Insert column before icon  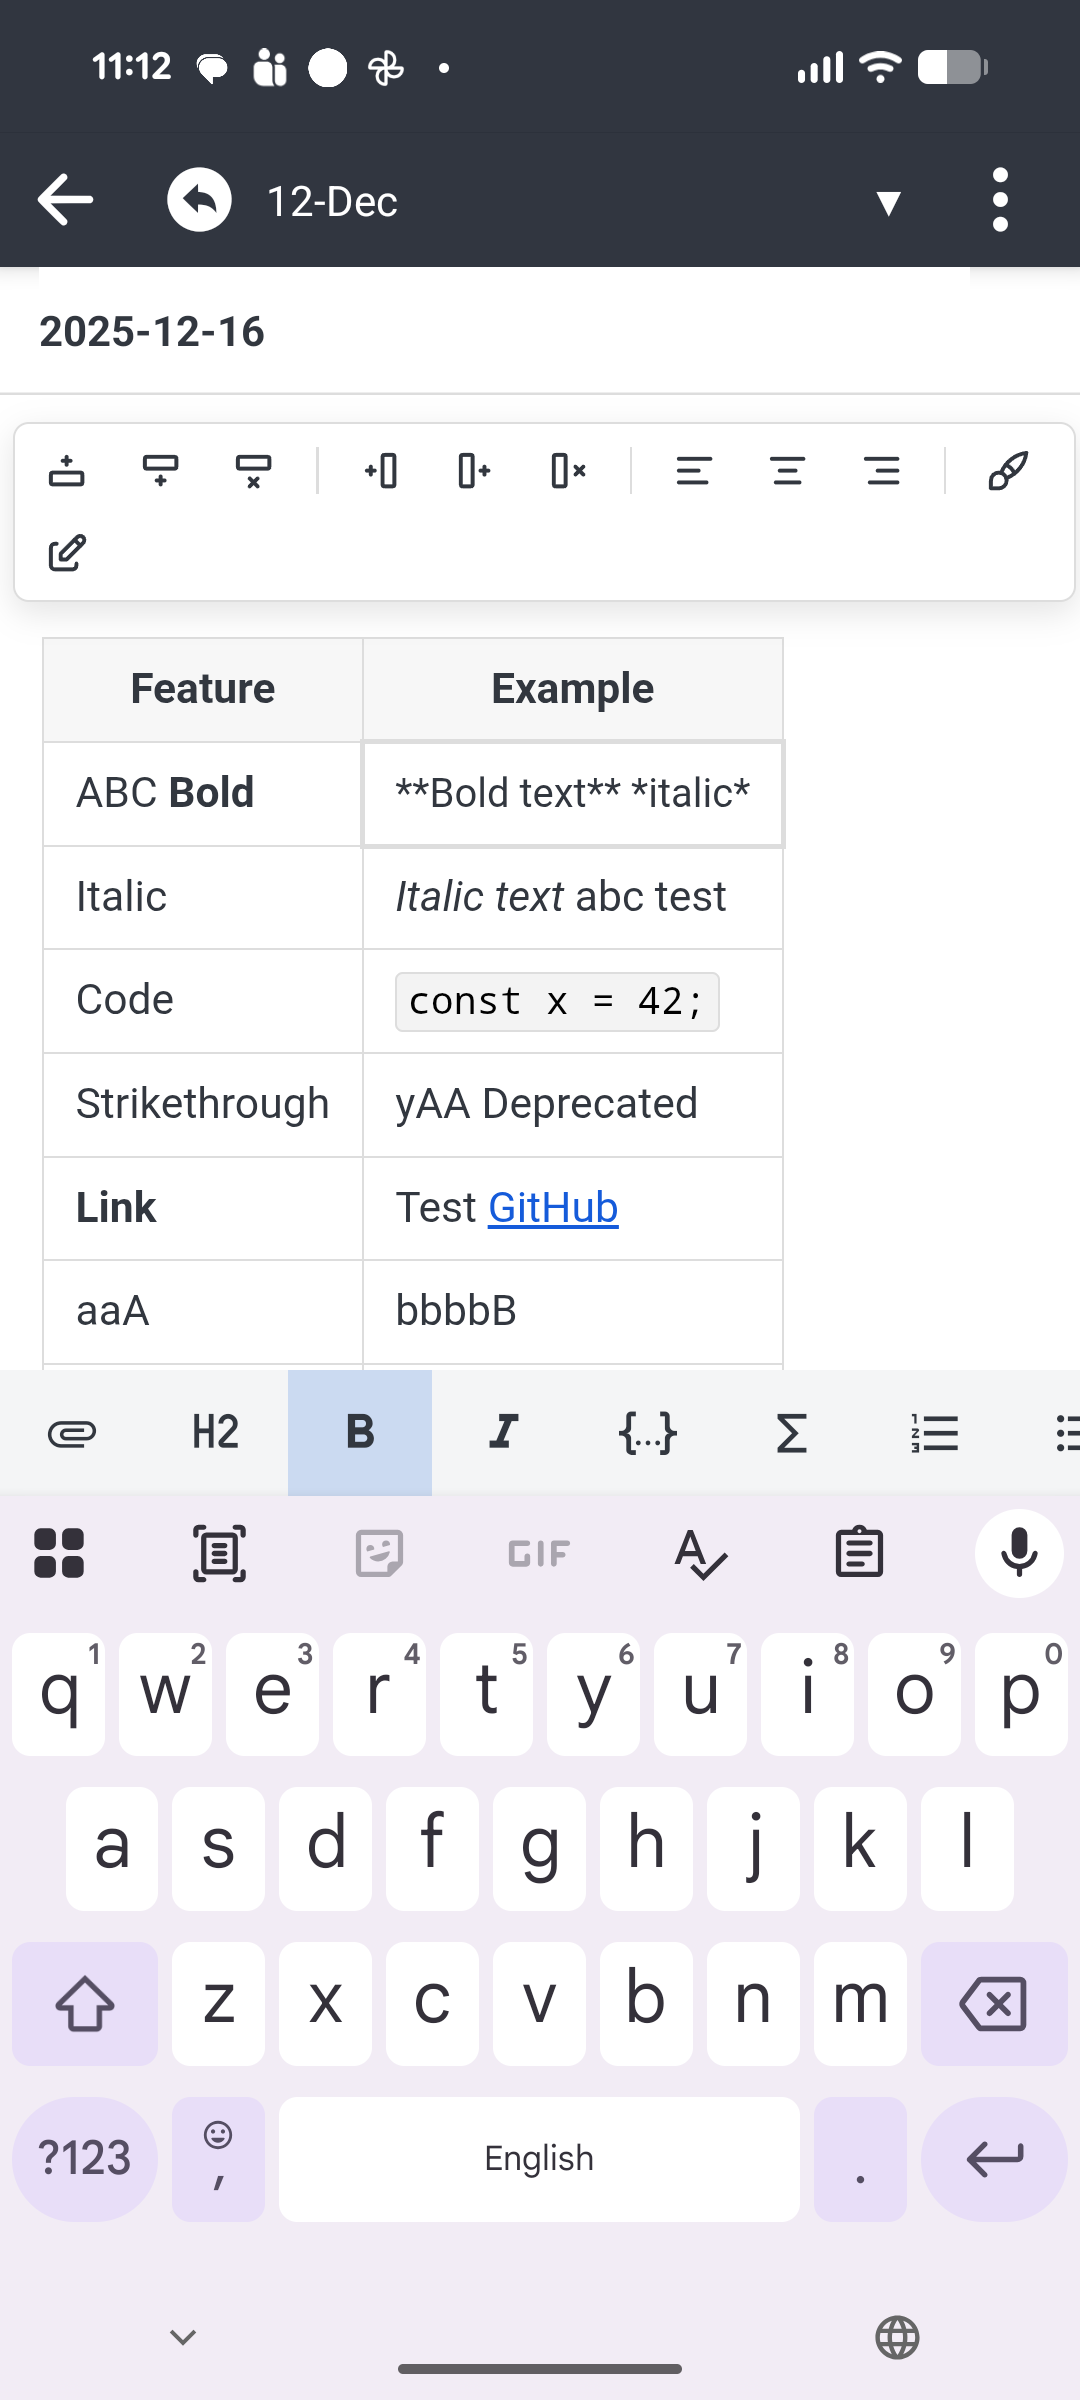(381, 470)
